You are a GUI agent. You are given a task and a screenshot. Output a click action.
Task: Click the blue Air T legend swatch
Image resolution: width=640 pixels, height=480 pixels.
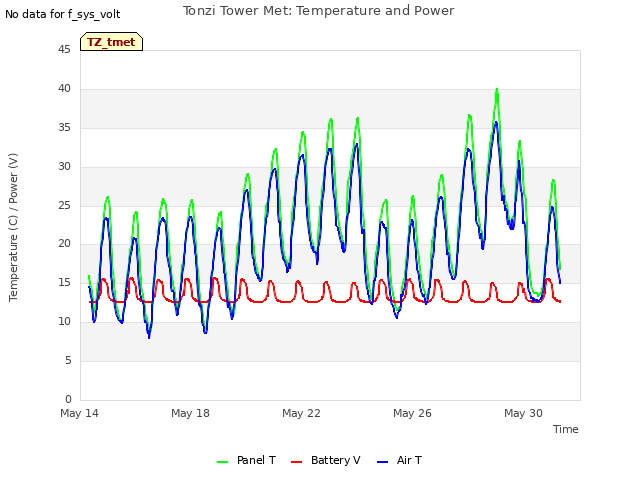pos(382,462)
